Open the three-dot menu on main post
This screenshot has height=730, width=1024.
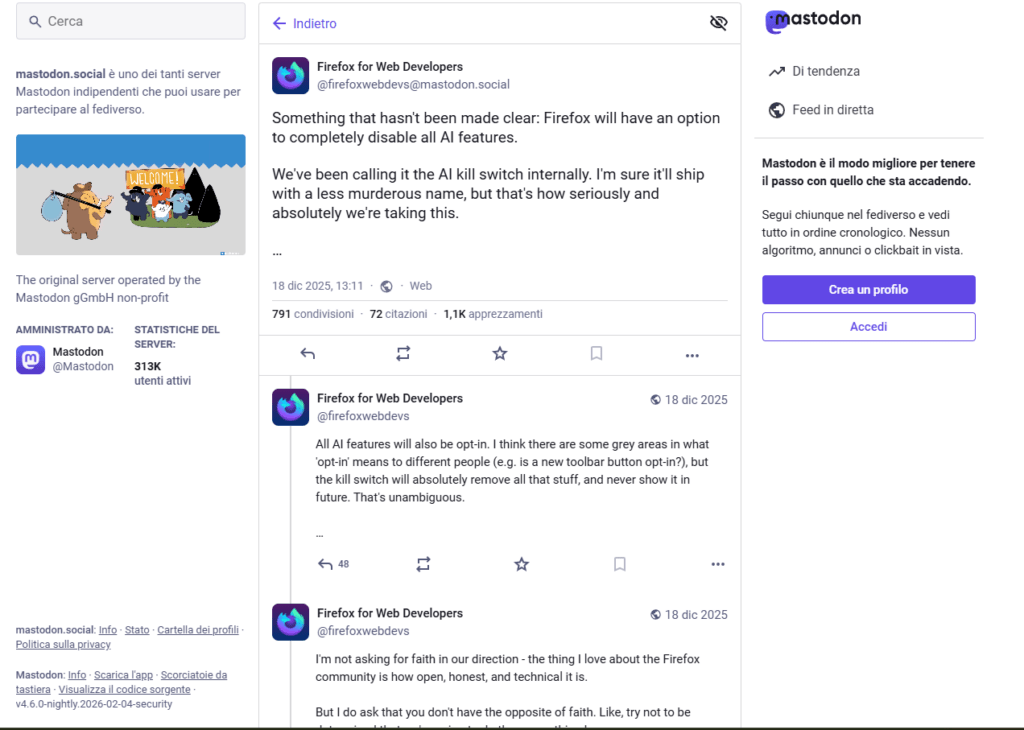[692, 354]
